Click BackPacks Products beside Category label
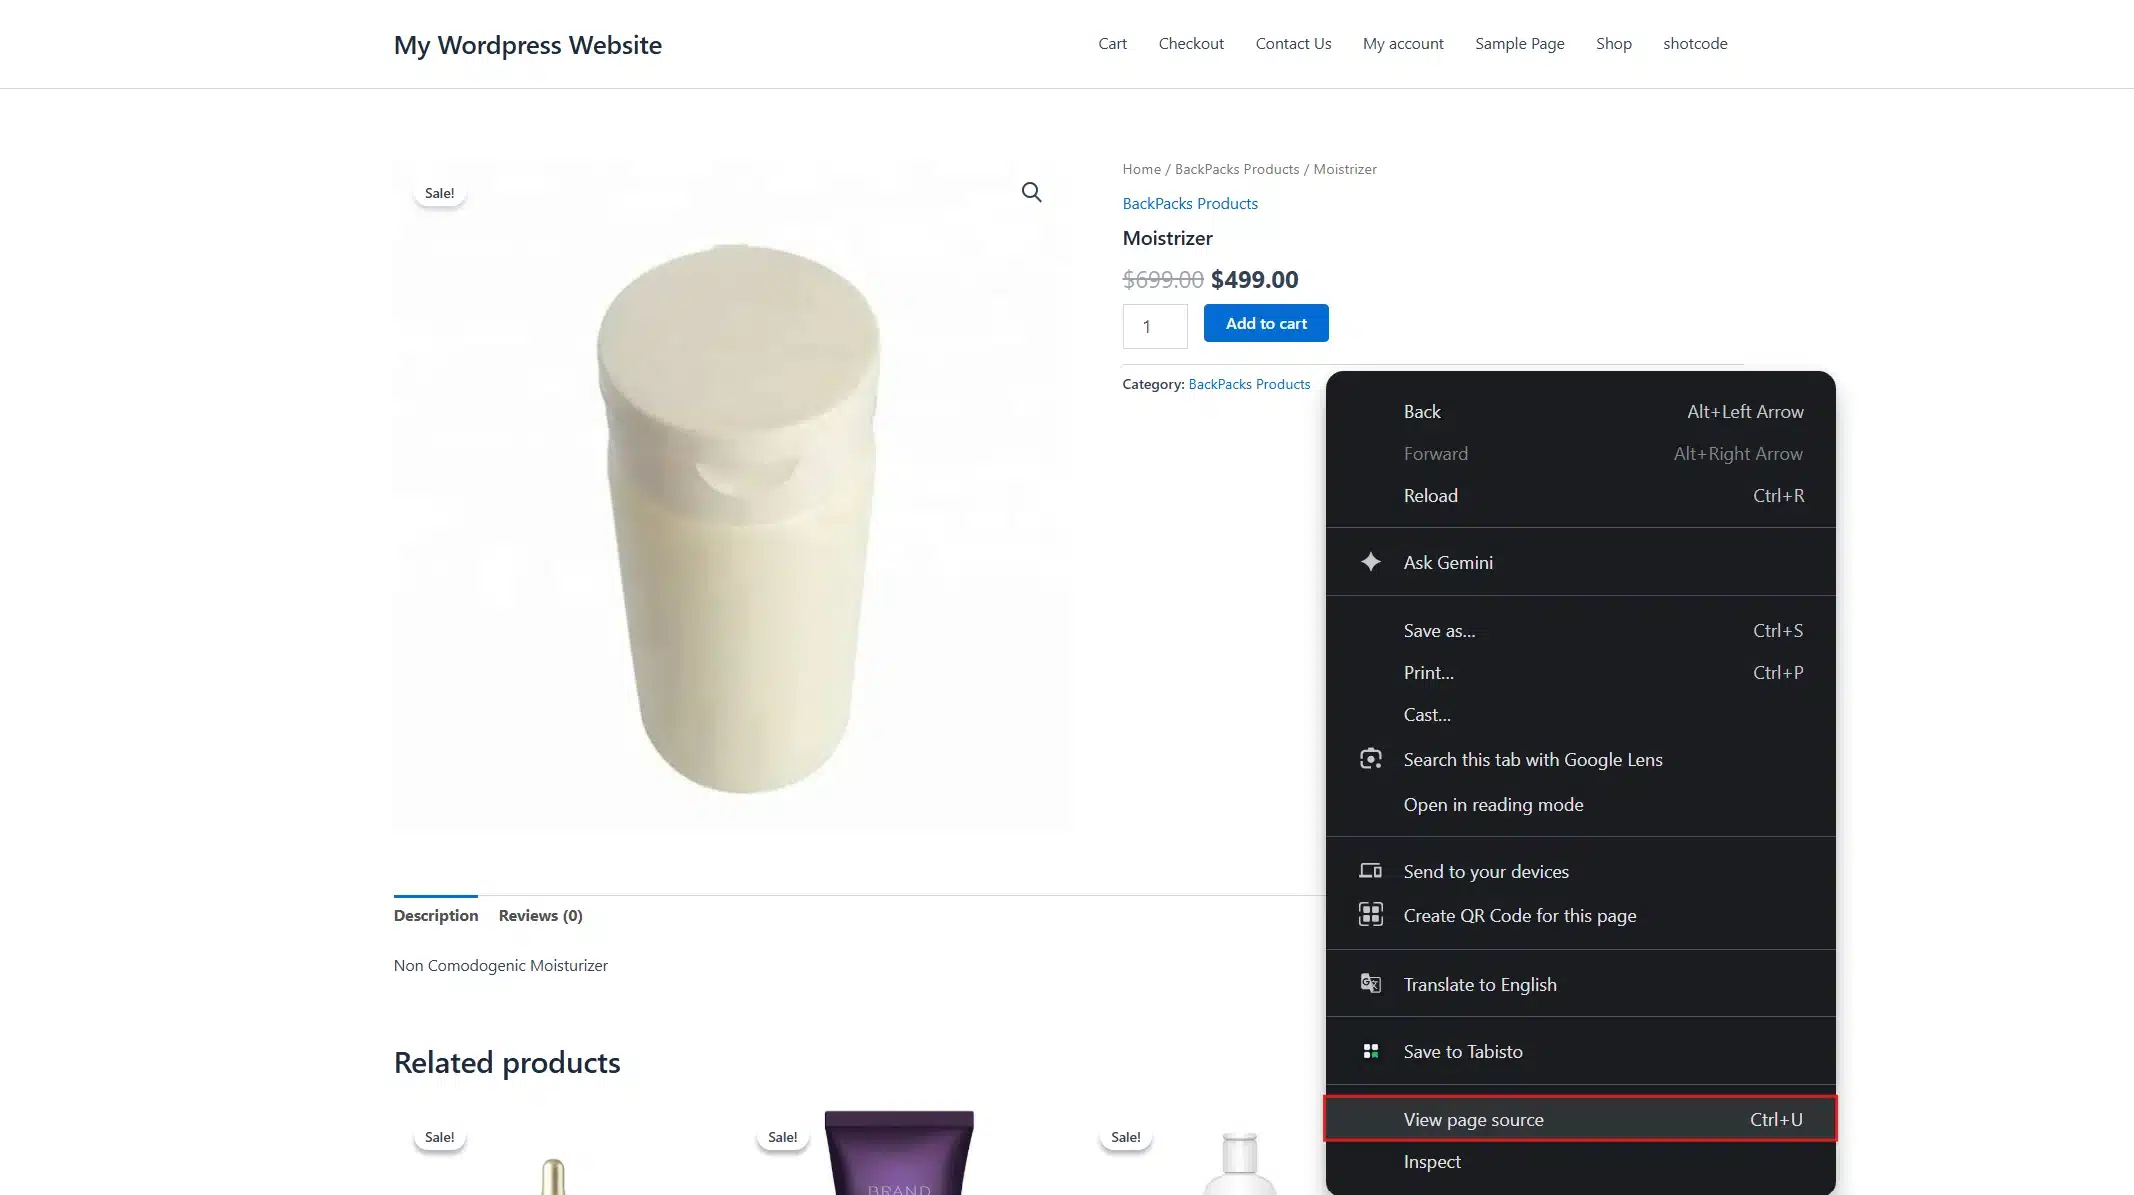Screen dimensions: 2134x1195 pyautogui.click(x=1249, y=384)
